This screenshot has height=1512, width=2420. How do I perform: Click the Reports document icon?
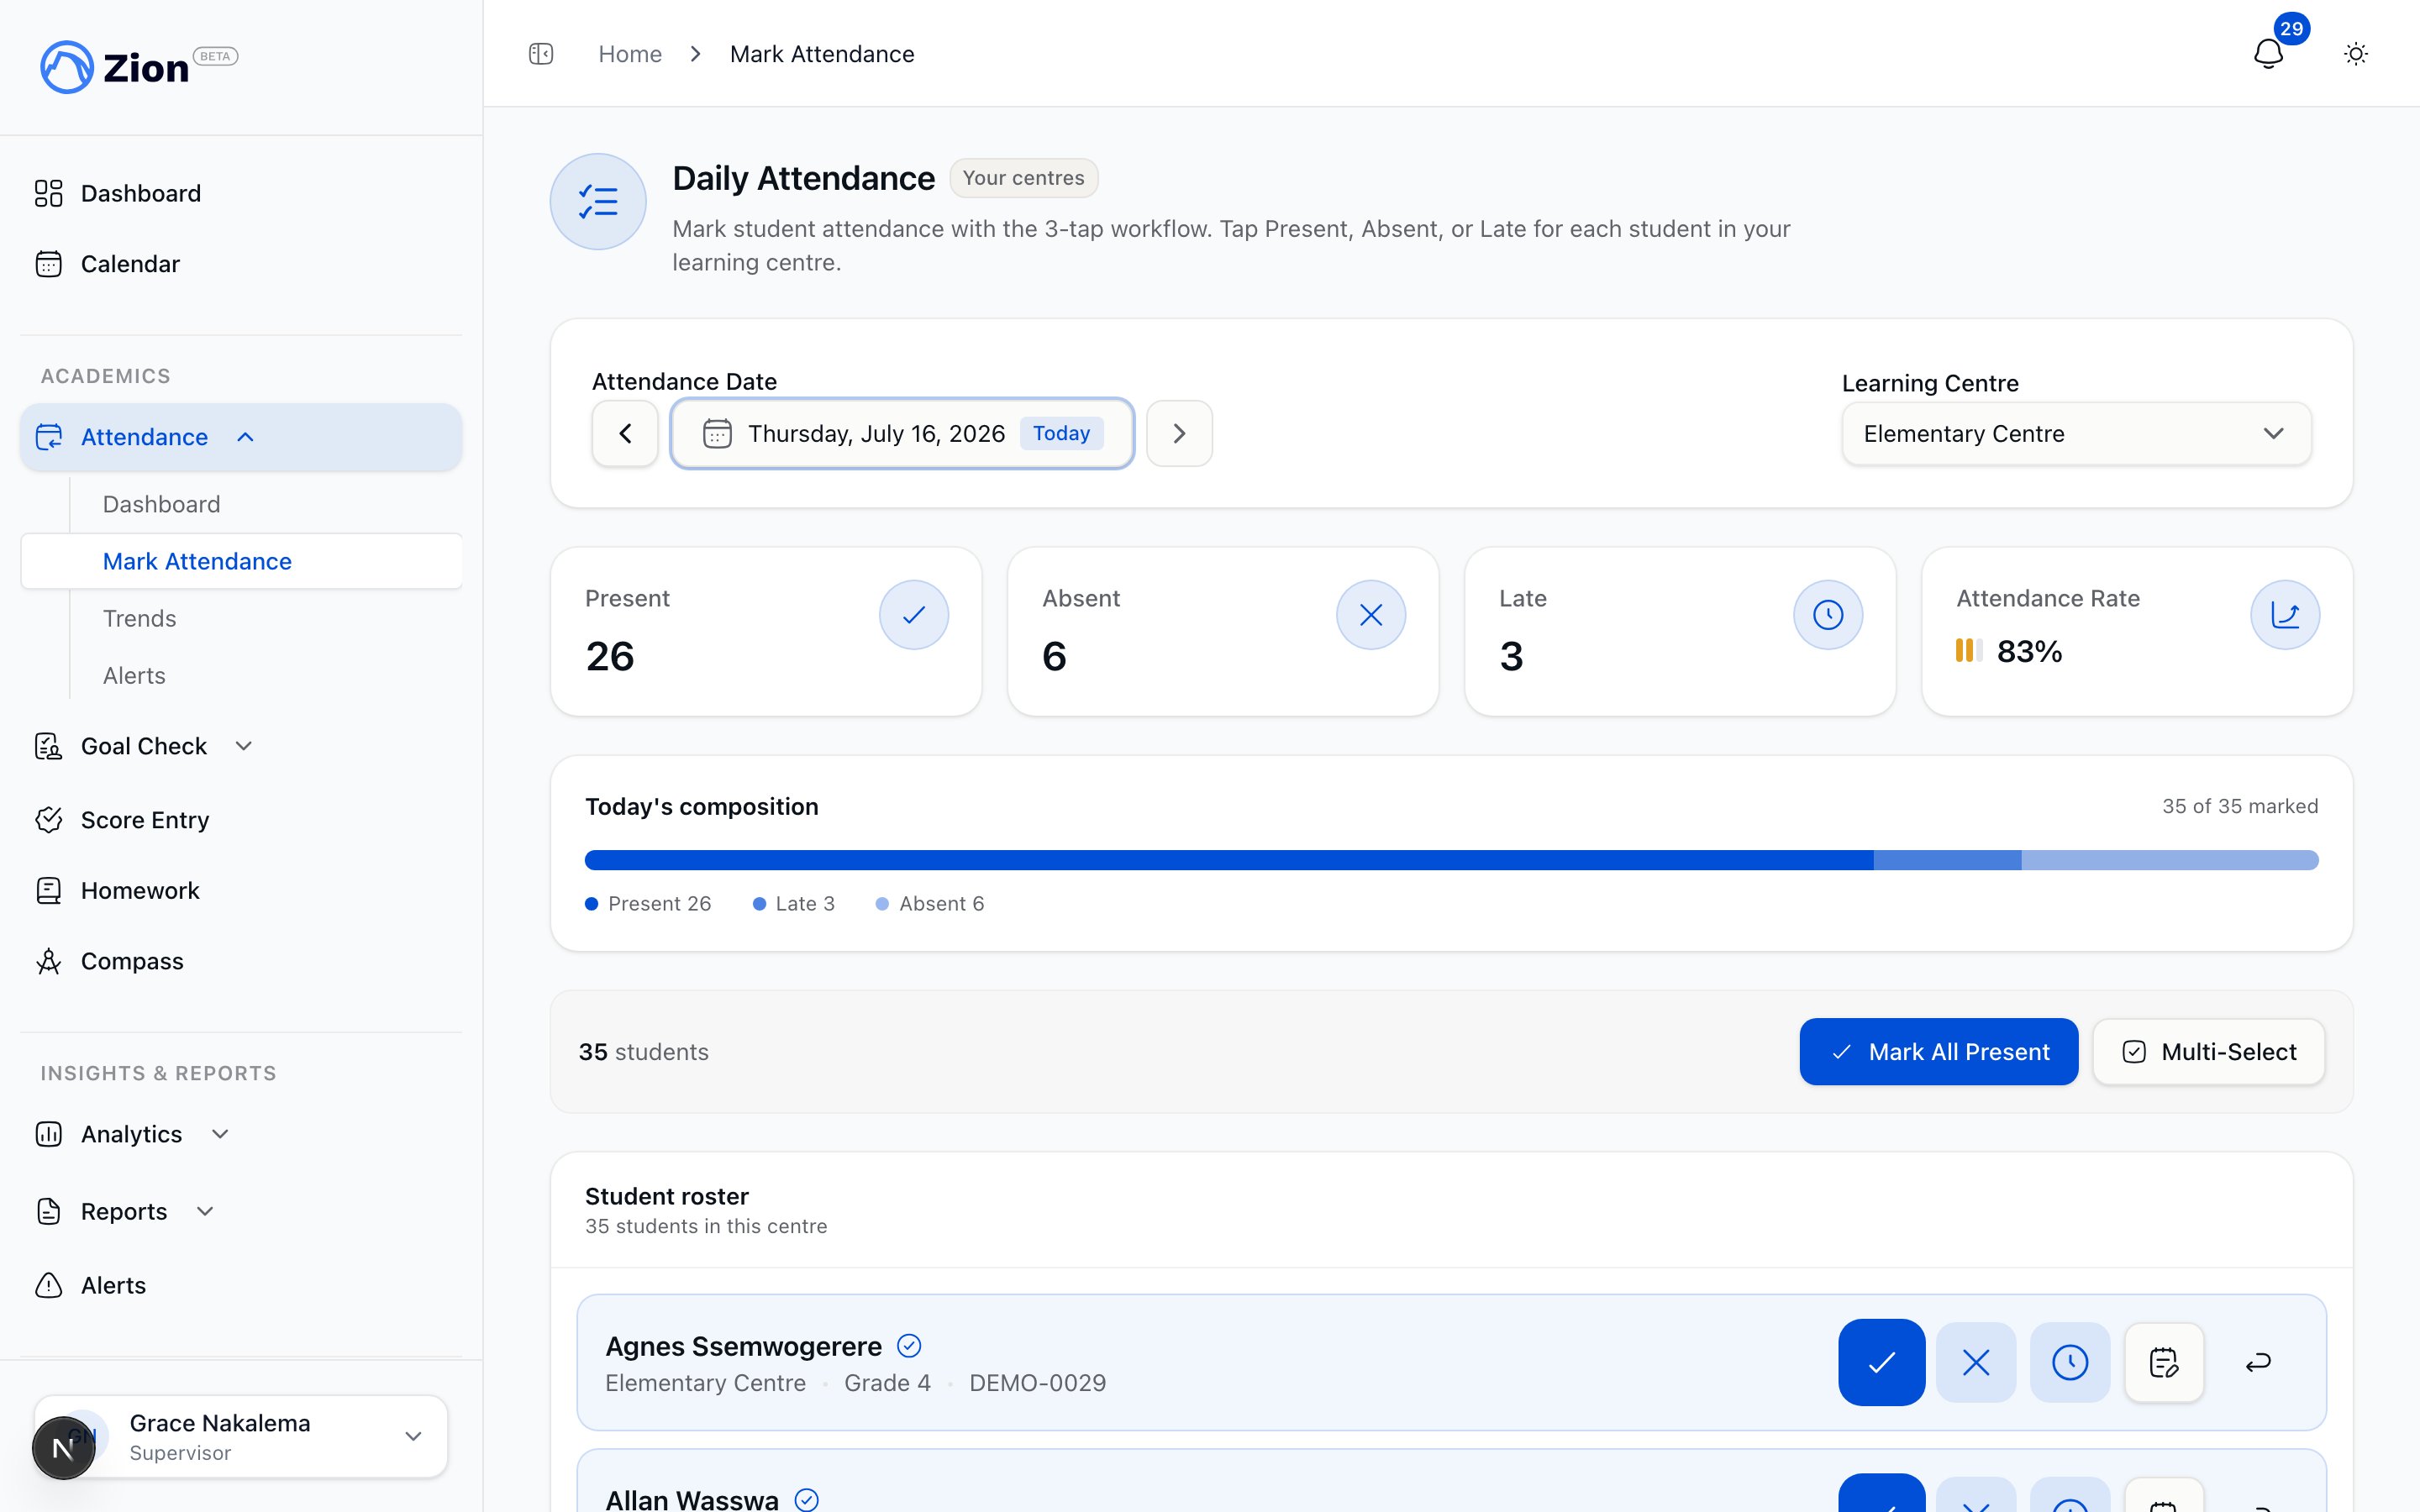tap(48, 1211)
